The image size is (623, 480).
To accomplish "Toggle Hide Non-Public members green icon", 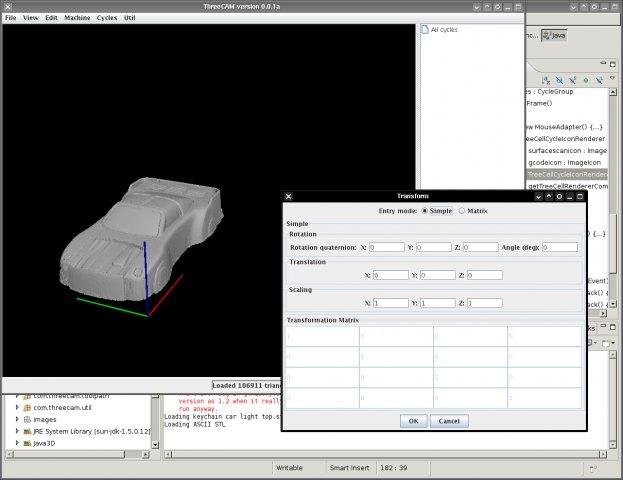I will (586, 80).
